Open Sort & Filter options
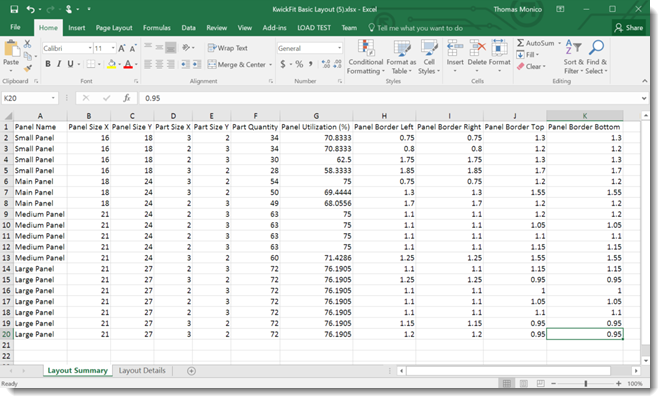 [573, 57]
